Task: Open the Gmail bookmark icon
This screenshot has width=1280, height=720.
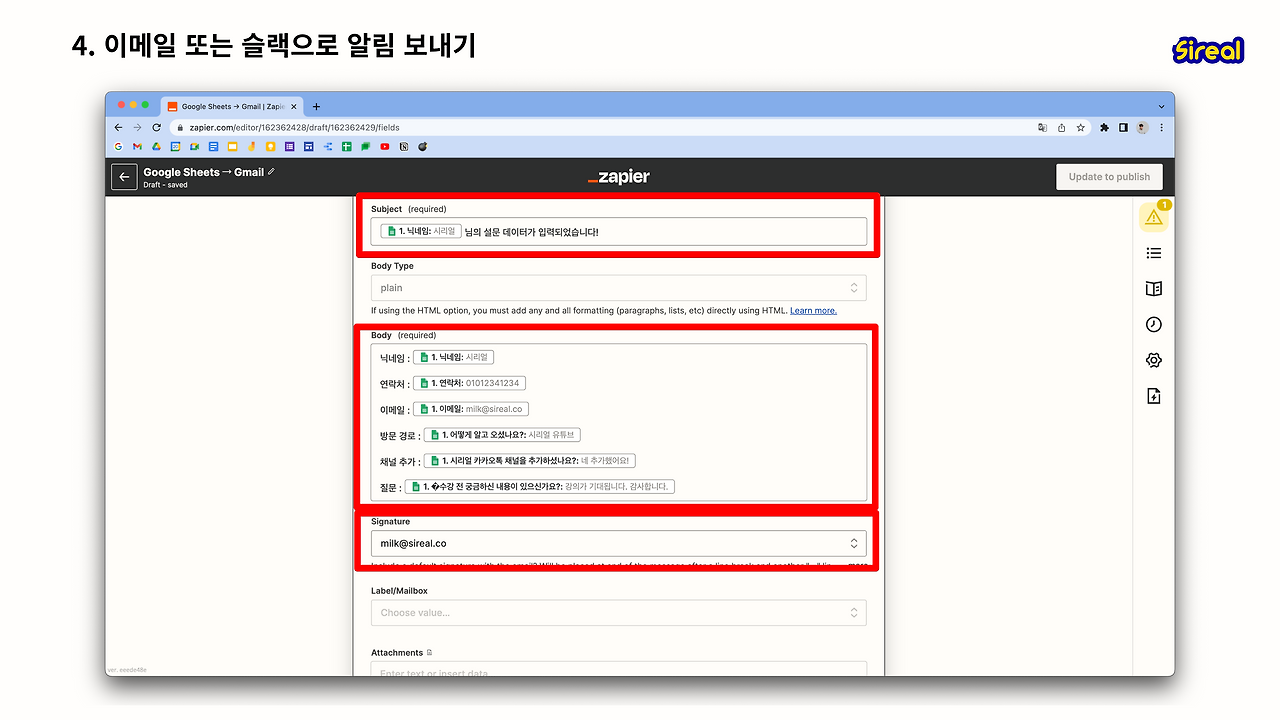Action: [138, 147]
